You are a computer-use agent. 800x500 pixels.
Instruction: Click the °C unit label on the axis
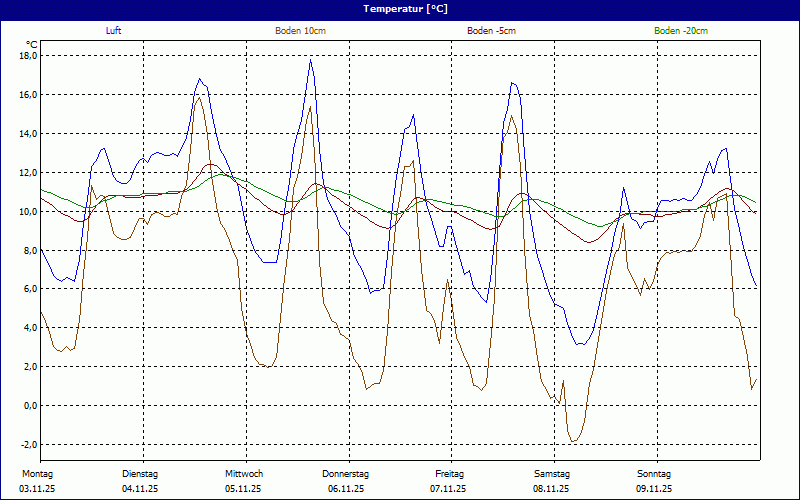coord(32,45)
